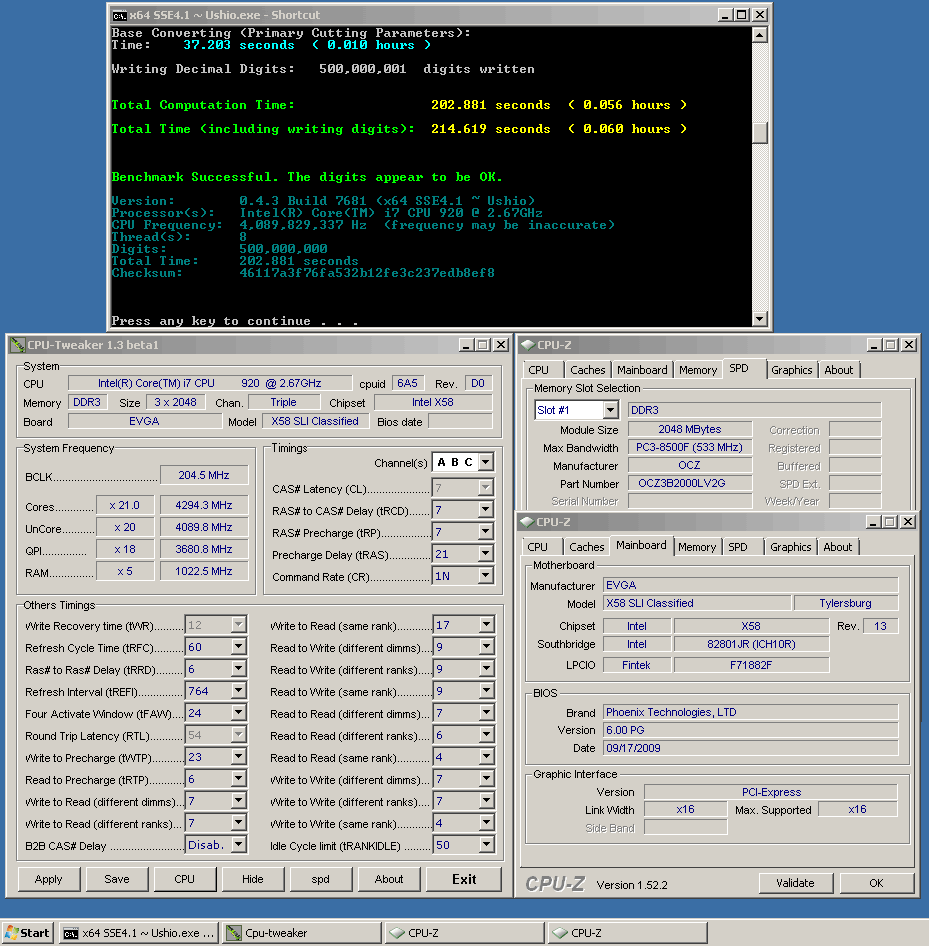929x946 pixels.
Task: Switch to Caches tab in SPD window
Action: (587, 370)
